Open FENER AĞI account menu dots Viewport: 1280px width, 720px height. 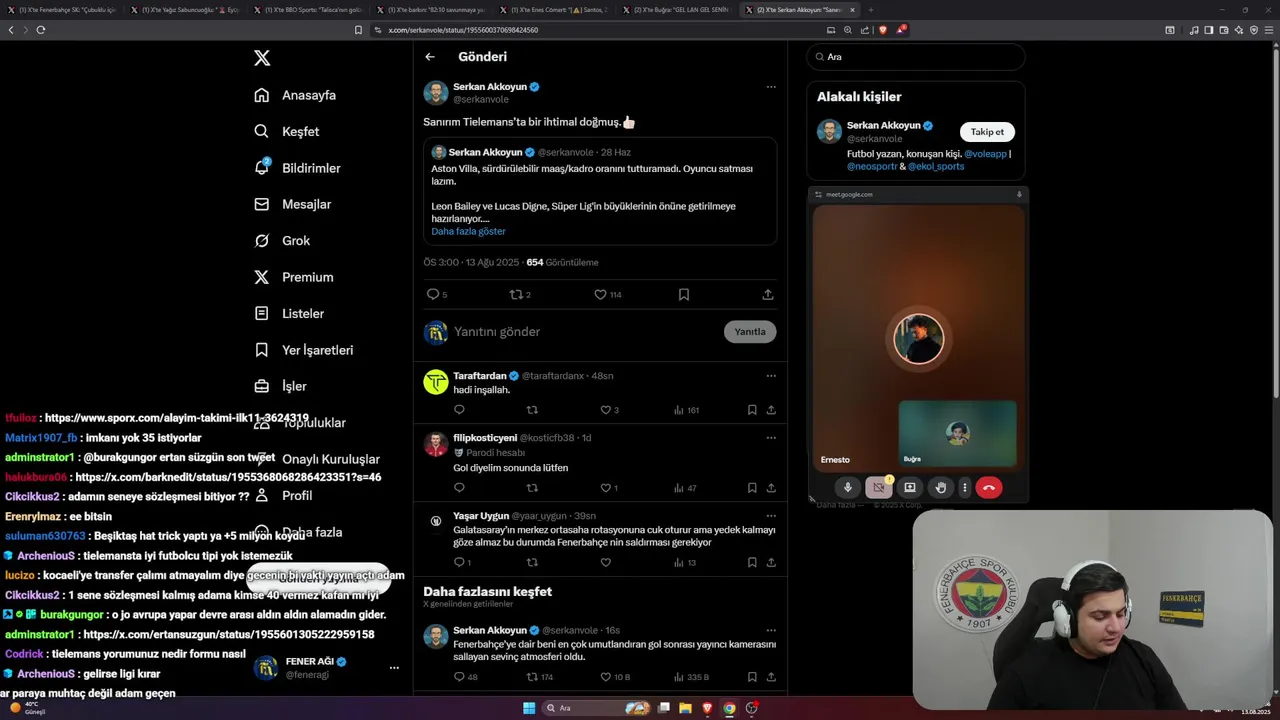point(394,668)
